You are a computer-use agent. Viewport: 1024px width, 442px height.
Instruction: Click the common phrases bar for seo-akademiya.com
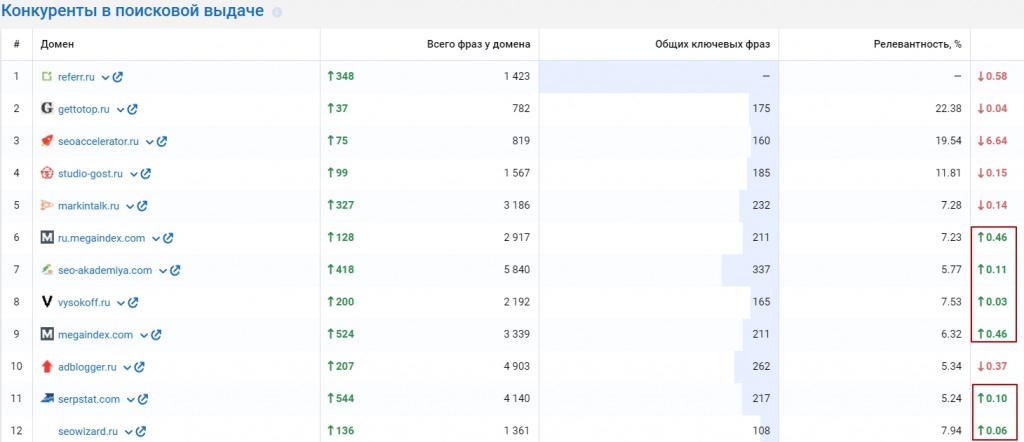pyautogui.click(x=750, y=270)
